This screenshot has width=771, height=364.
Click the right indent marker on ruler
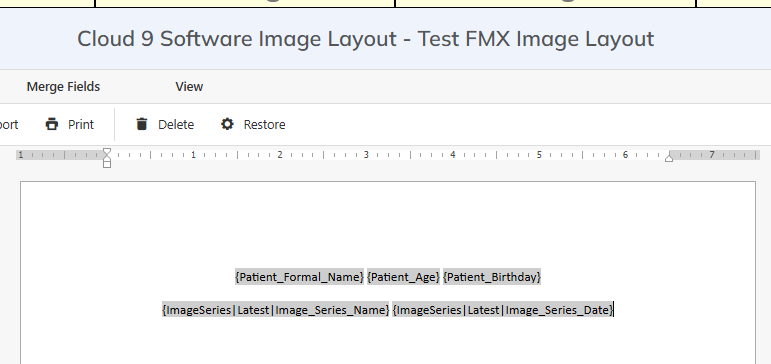pos(669,157)
